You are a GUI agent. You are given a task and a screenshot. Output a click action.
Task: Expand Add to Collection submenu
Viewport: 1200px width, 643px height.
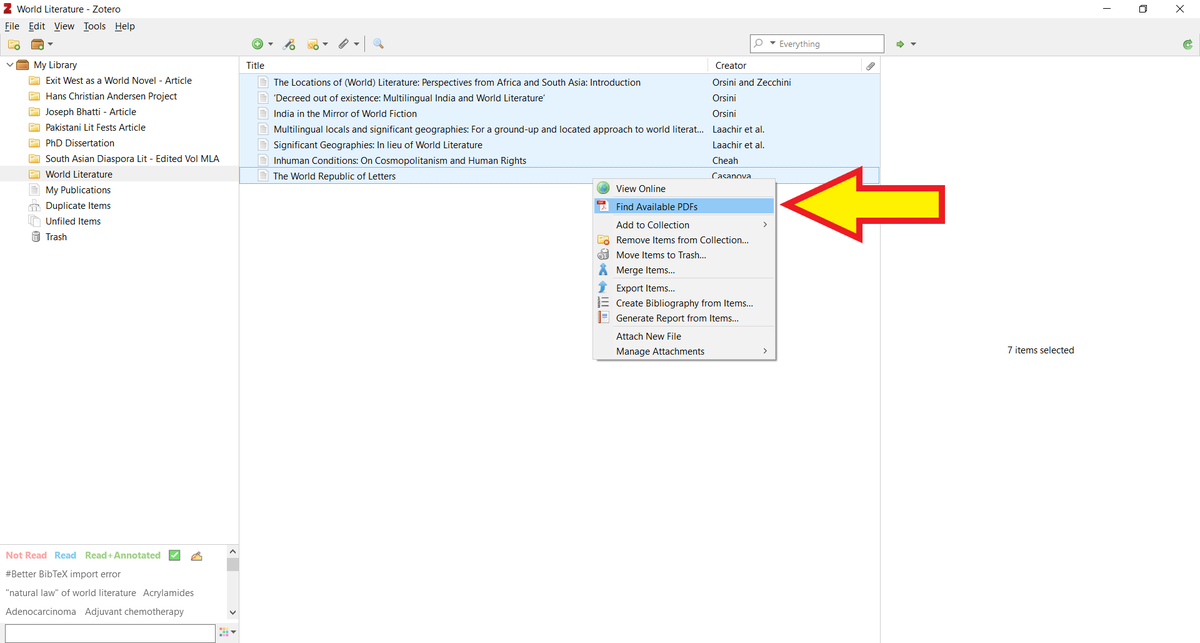click(684, 225)
